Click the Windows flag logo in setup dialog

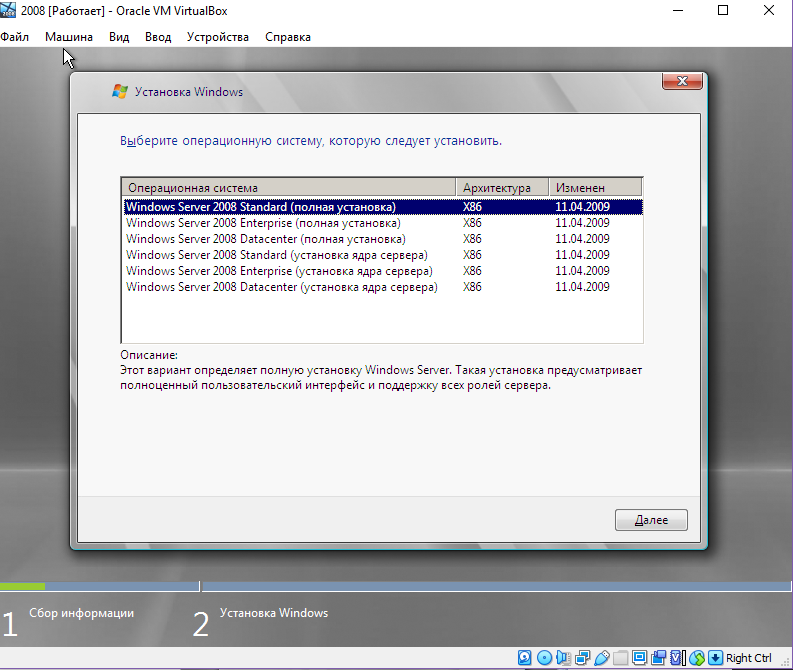(120, 92)
